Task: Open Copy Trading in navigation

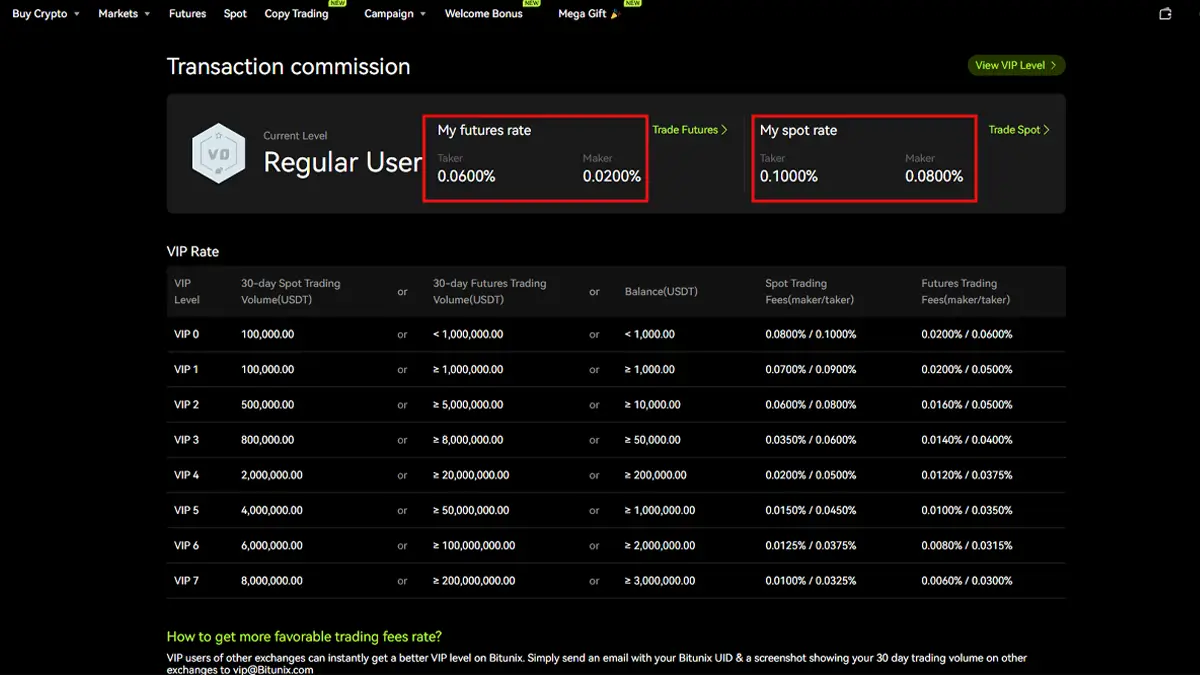Action: click(x=297, y=14)
